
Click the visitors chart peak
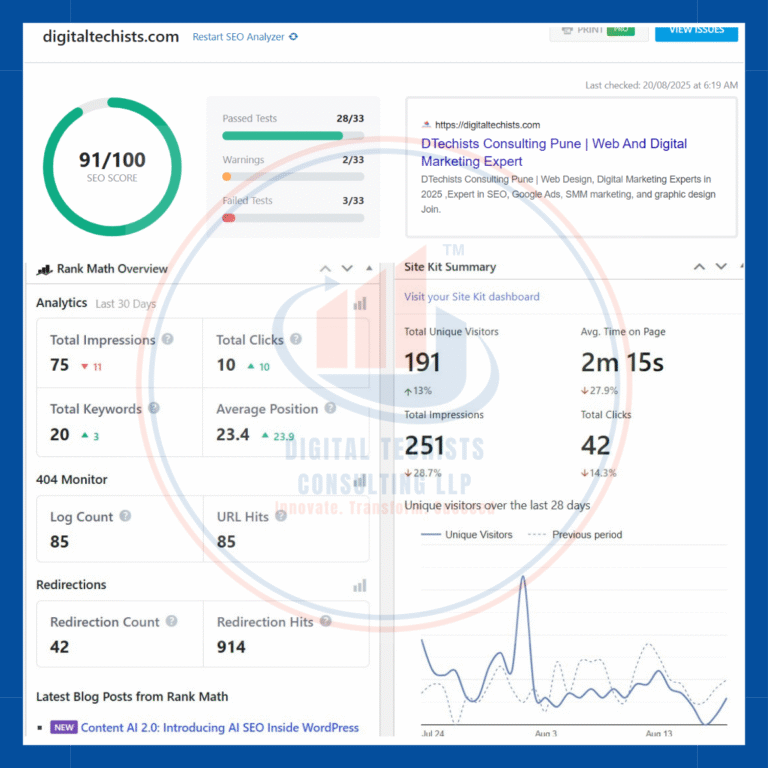523,578
